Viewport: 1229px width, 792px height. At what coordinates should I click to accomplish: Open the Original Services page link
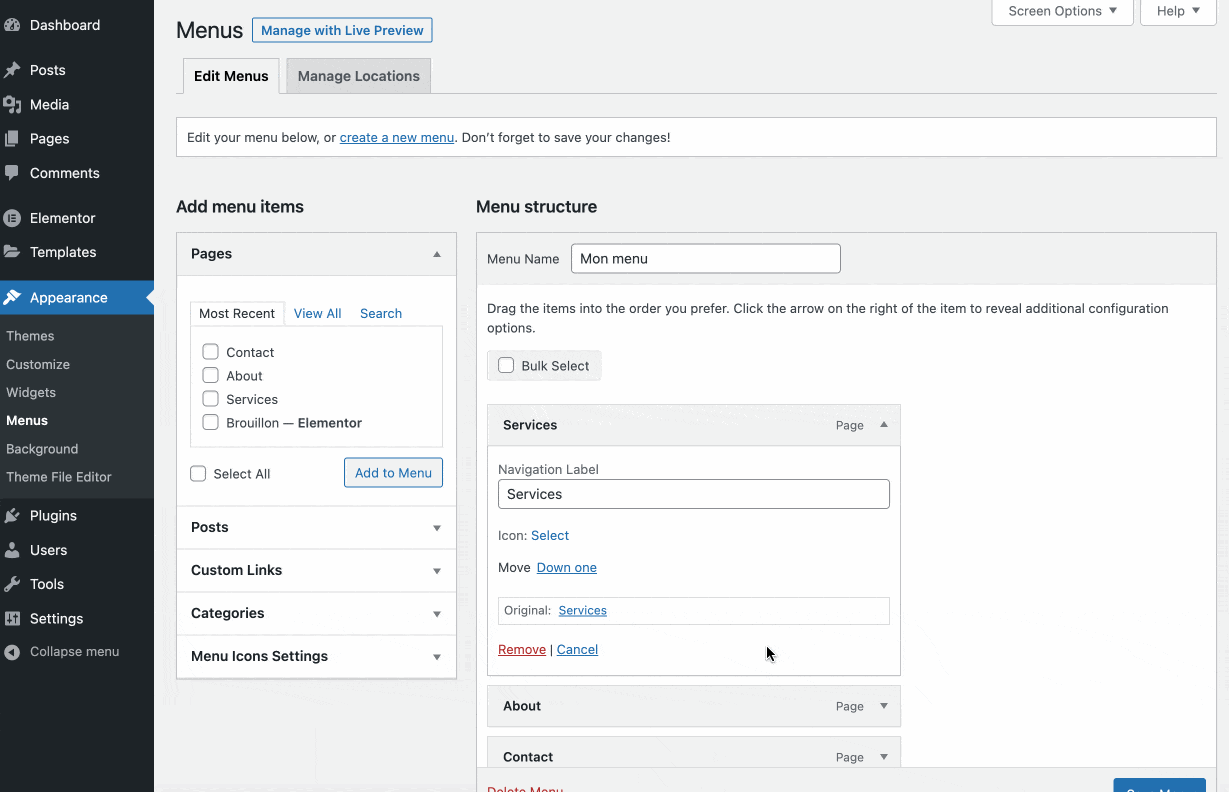583,610
